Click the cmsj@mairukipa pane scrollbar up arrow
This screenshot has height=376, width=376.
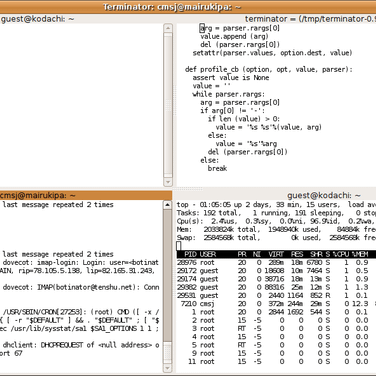click(x=168, y=205)
